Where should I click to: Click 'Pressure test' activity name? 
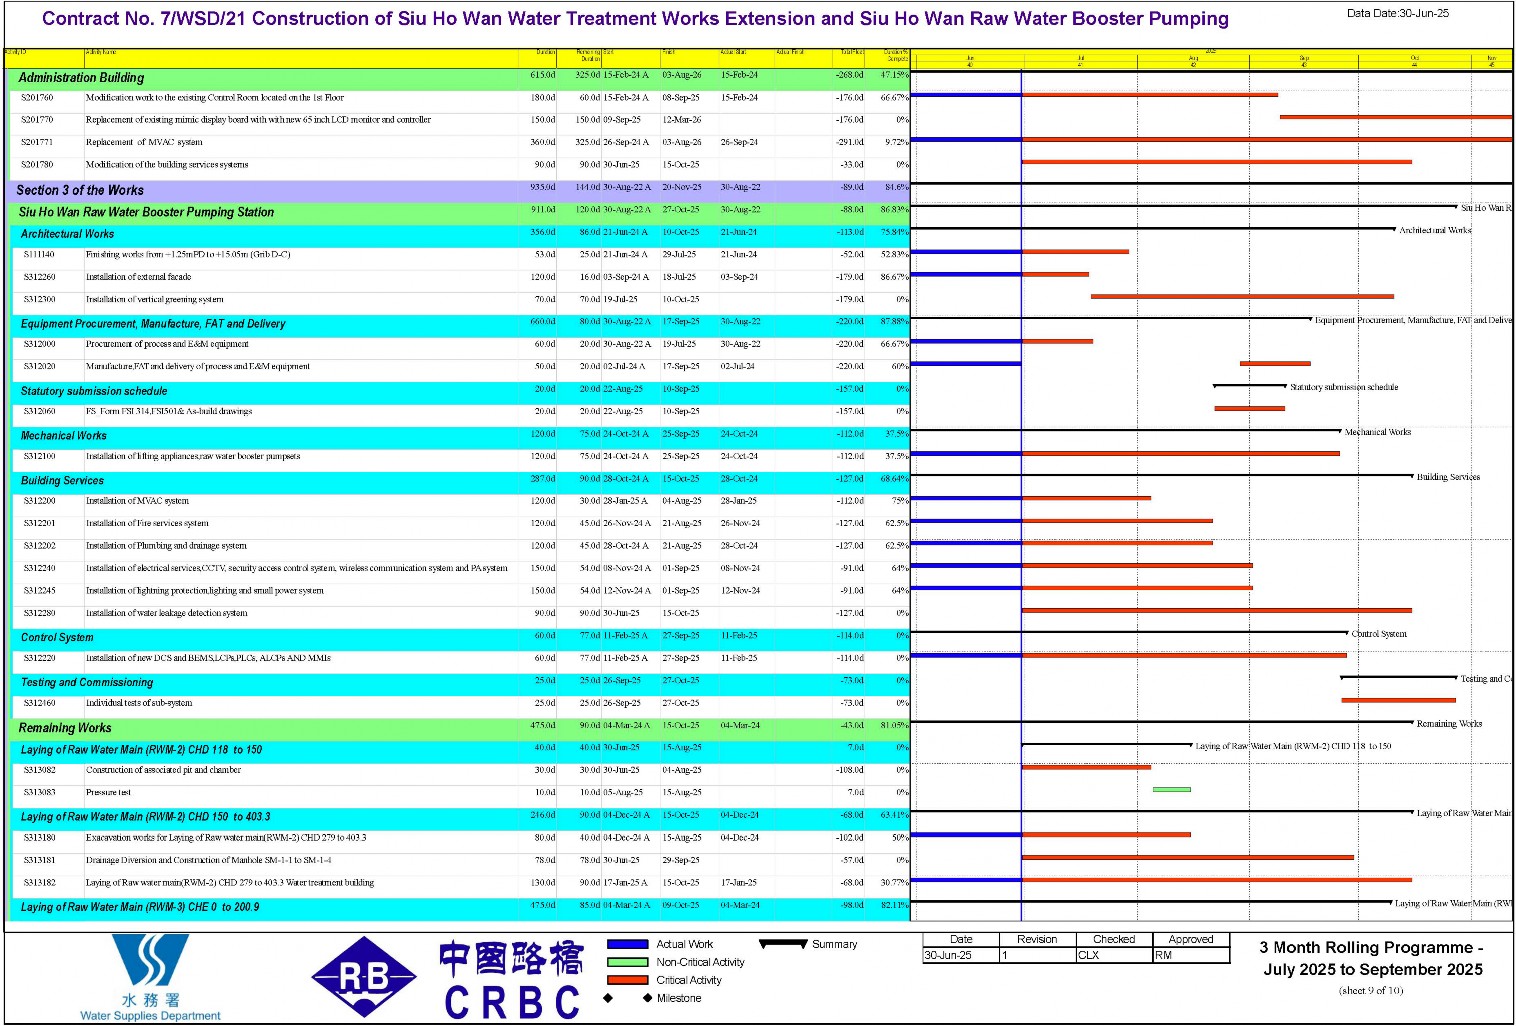108,792
